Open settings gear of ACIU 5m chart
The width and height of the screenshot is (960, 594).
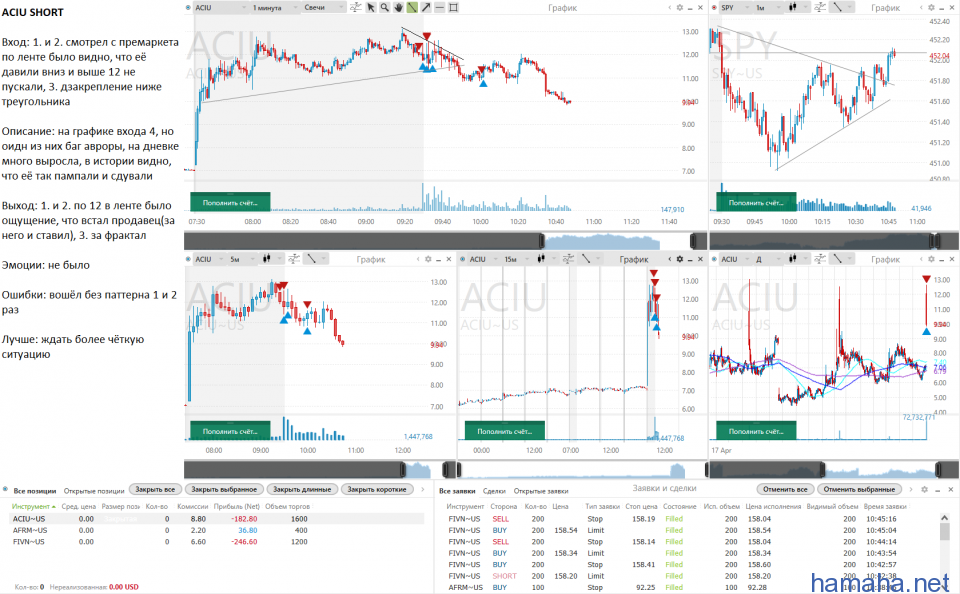click(x=428, y=259)
